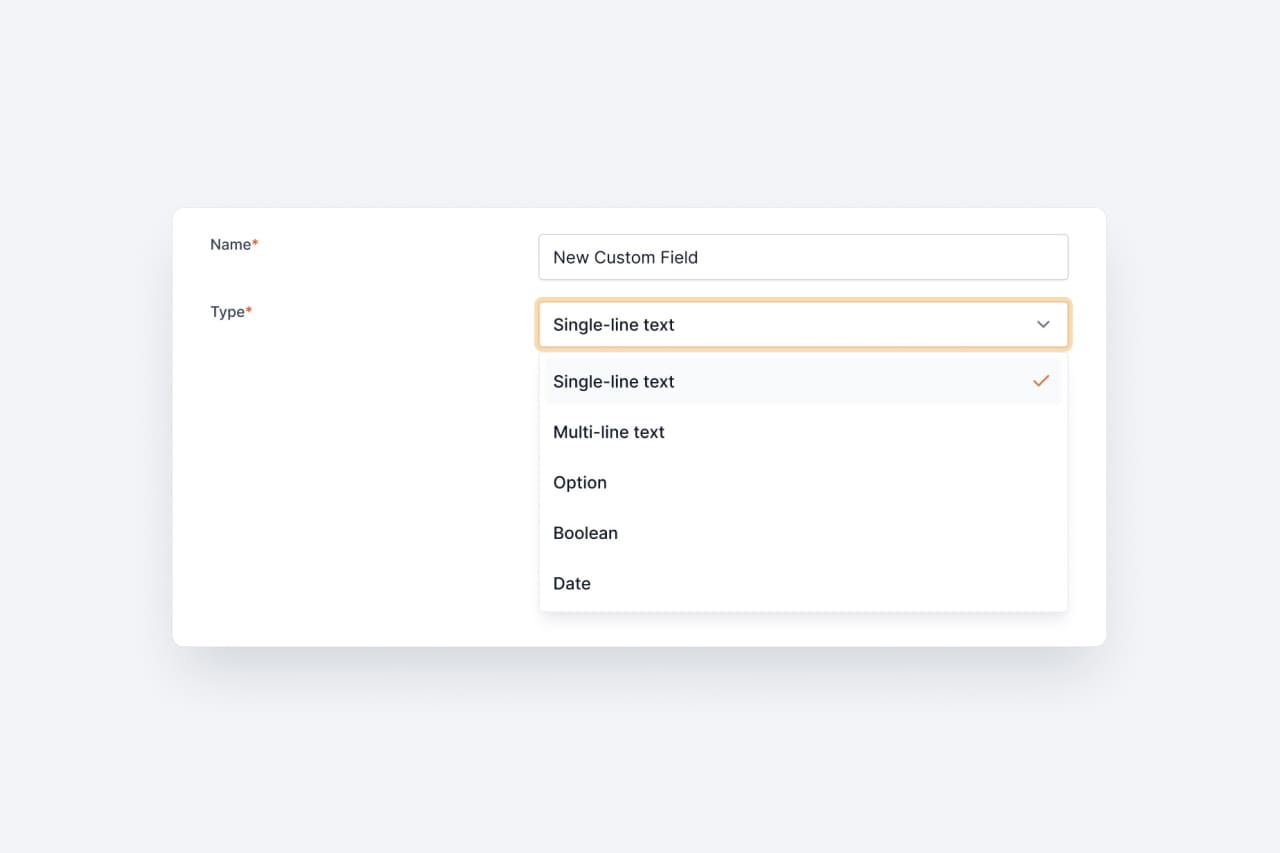Viewport: 1280px width, 853px height.
Task: Click the chevron on the Type dropdown
Action: coord(1043,324)
